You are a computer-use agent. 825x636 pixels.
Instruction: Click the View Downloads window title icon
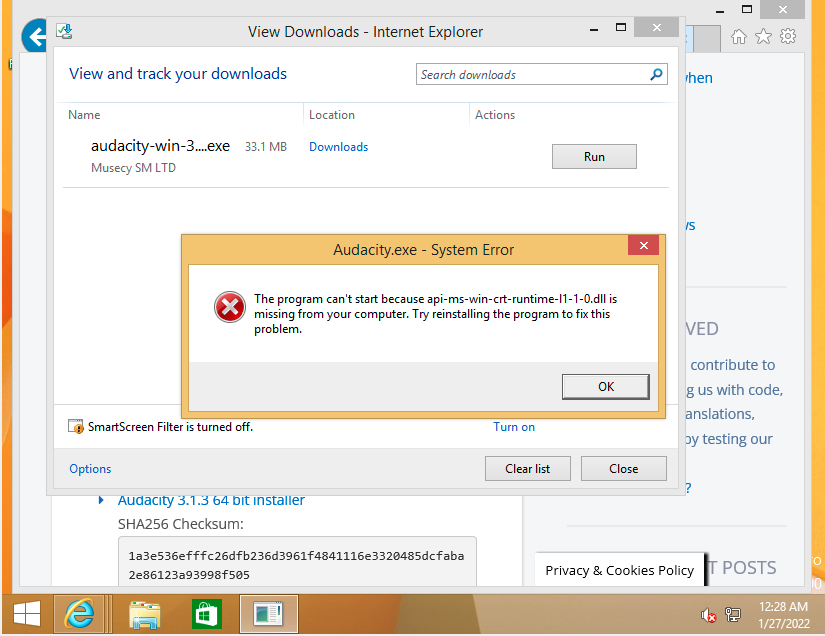click(64, 32)
